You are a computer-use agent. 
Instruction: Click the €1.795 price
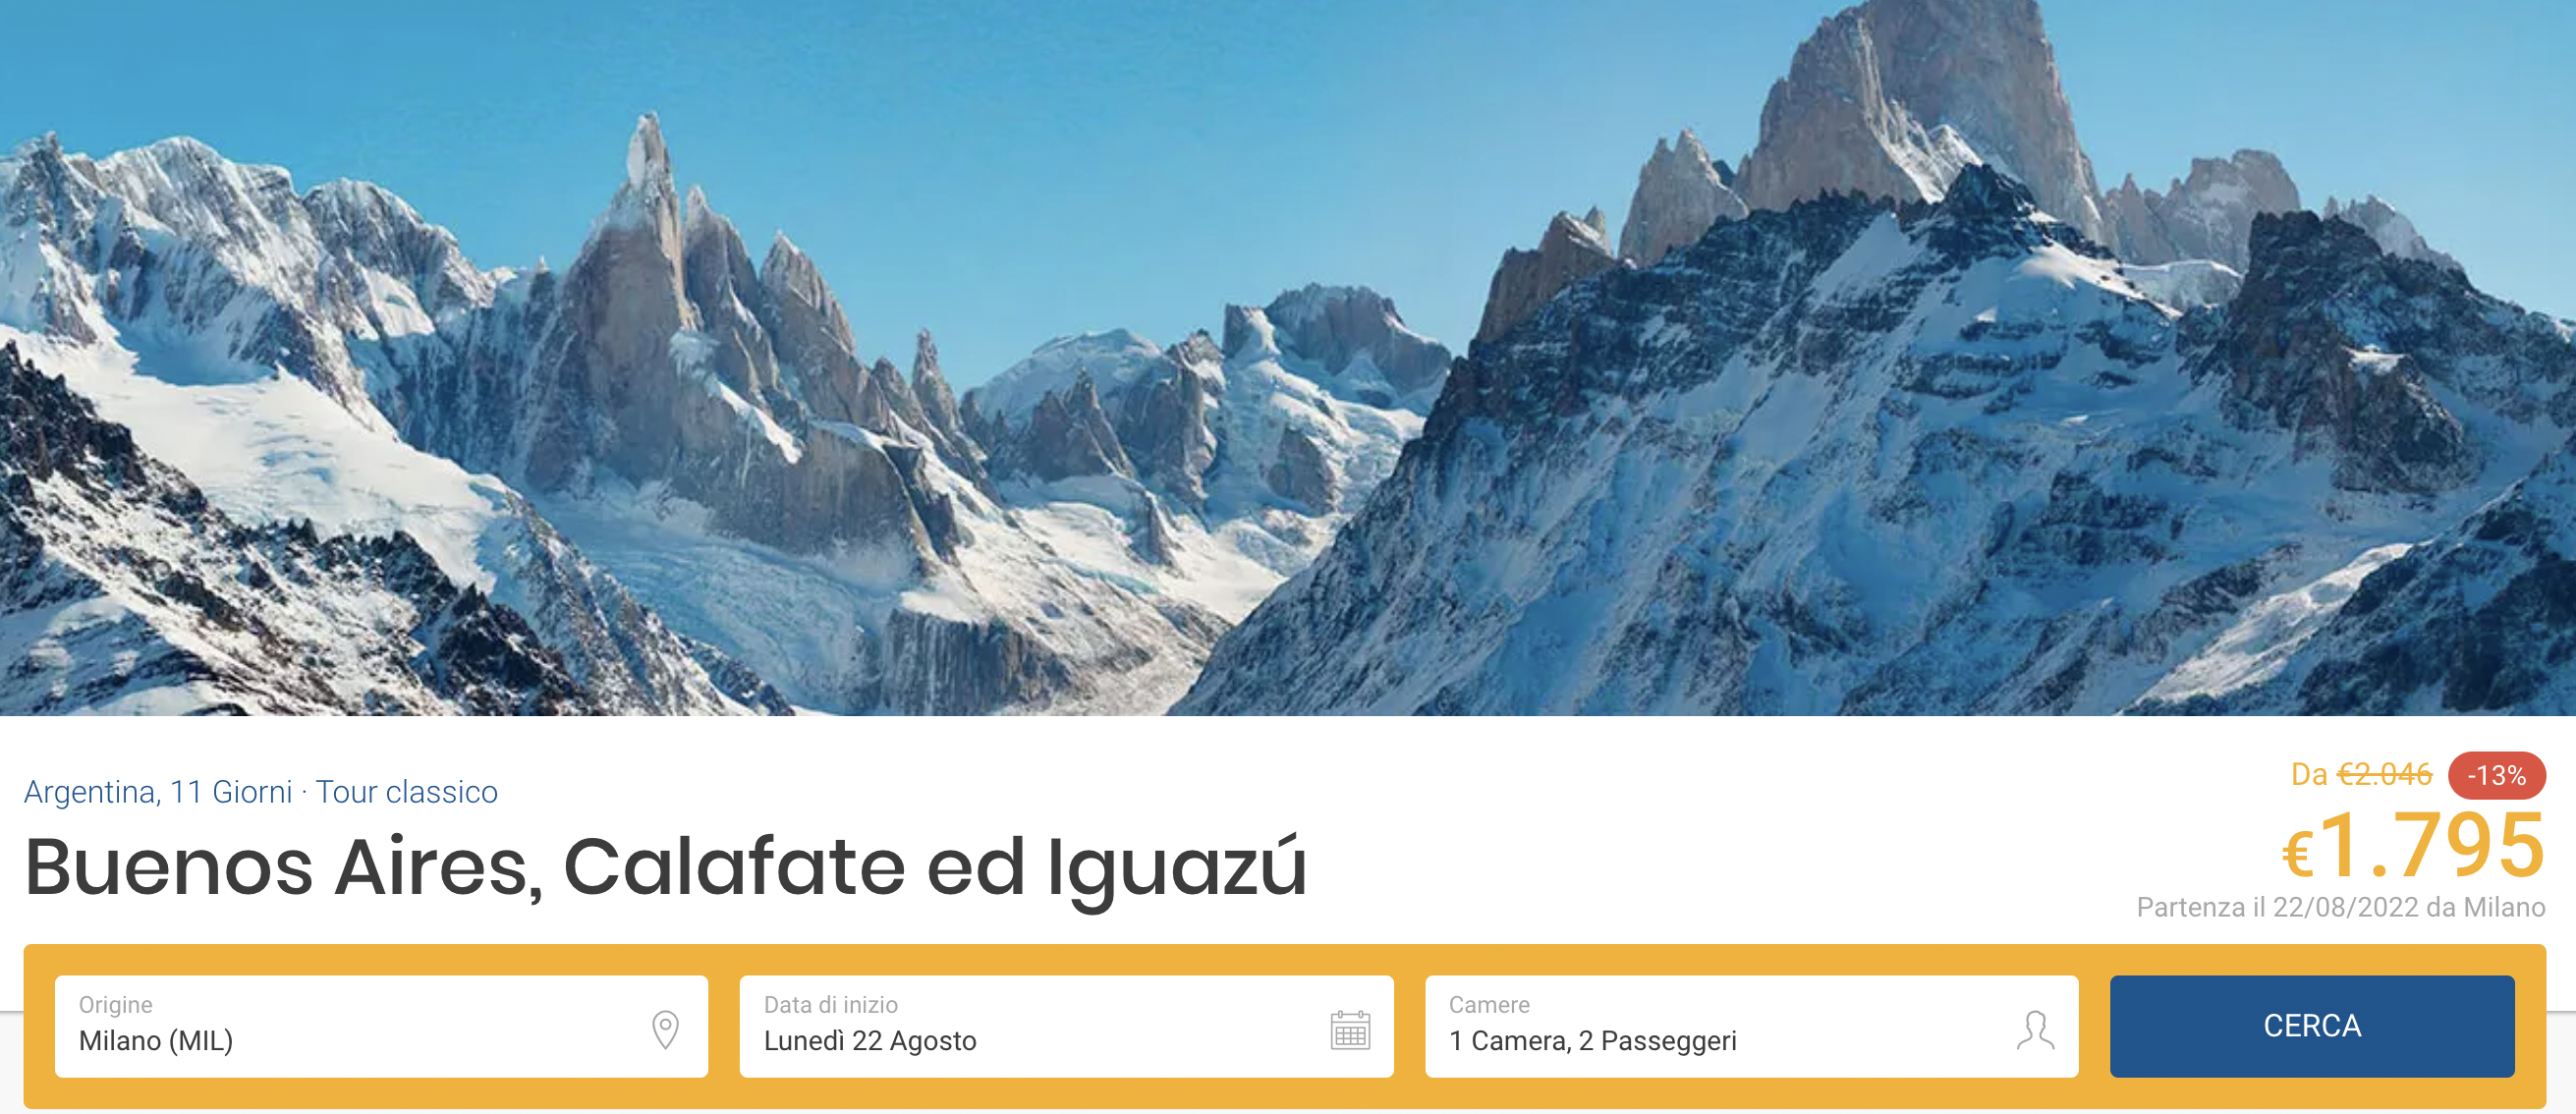coord(2413,846)
